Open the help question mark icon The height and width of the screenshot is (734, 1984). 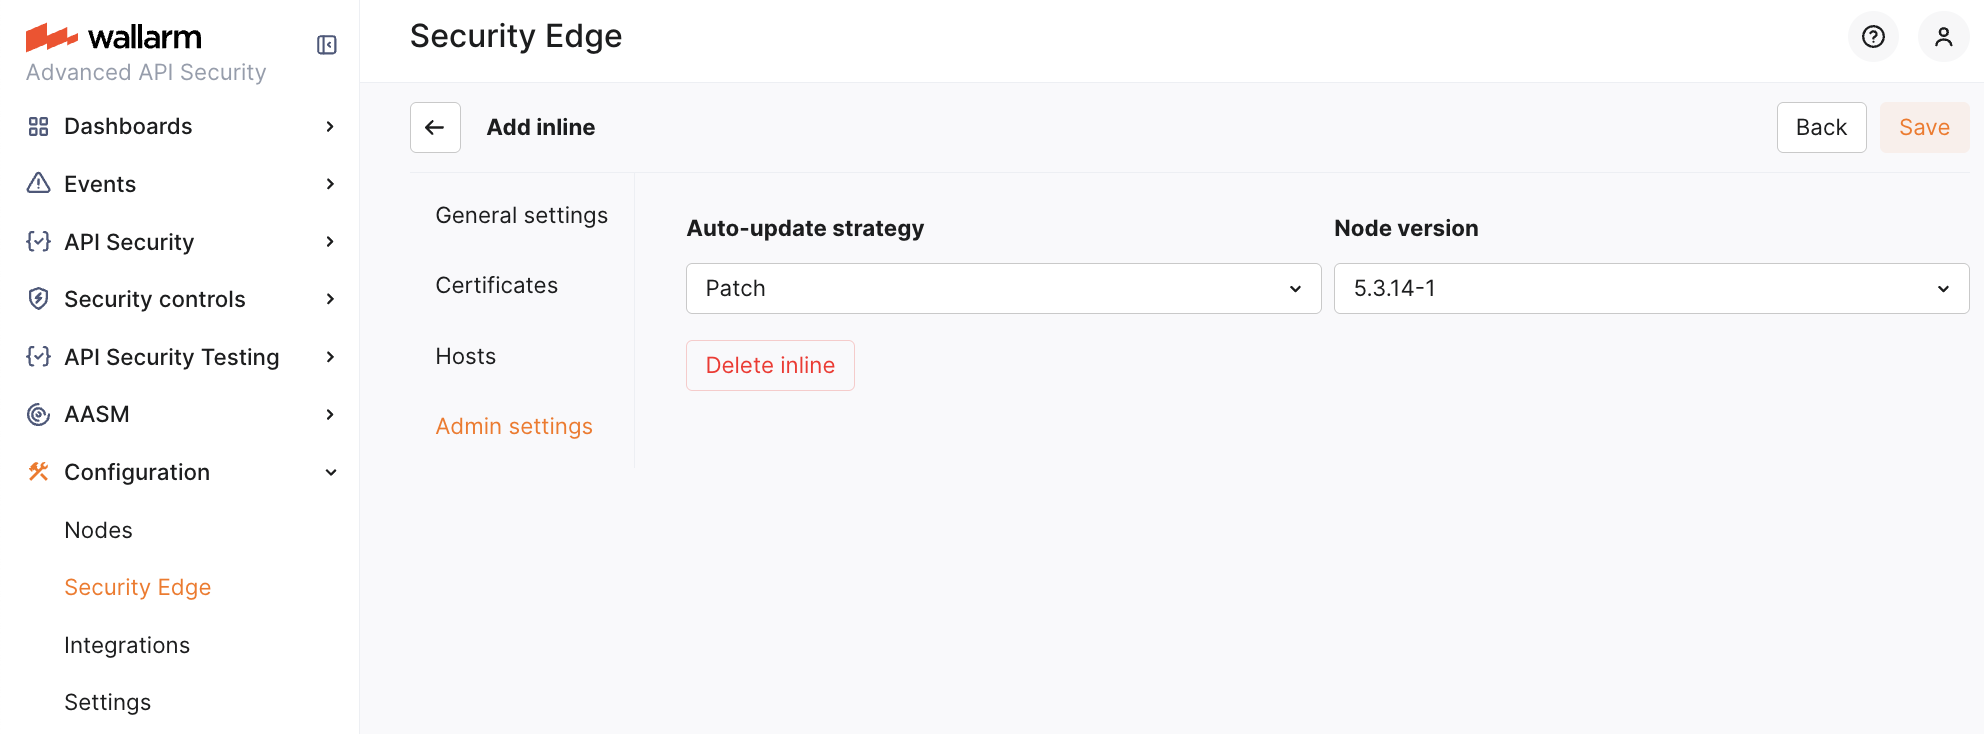click(x=1873, y=37)
